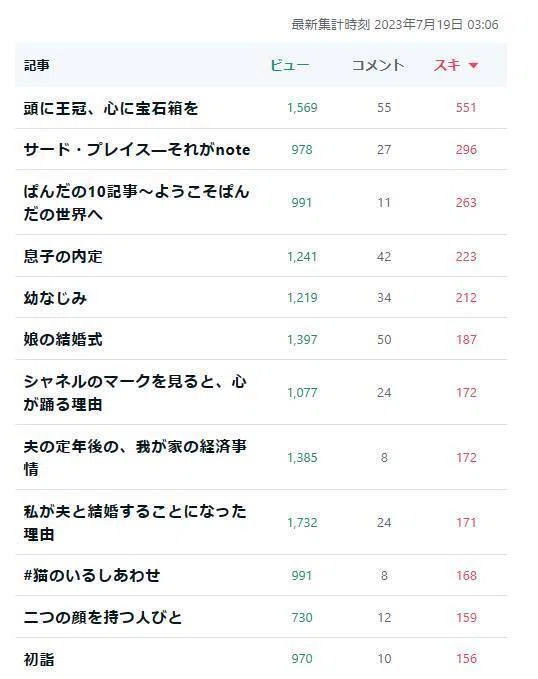538x679 pixels.
Task: Open article ぱんだの10記事～ようこそぱんだの世界へ
Action: coord(136,203)
